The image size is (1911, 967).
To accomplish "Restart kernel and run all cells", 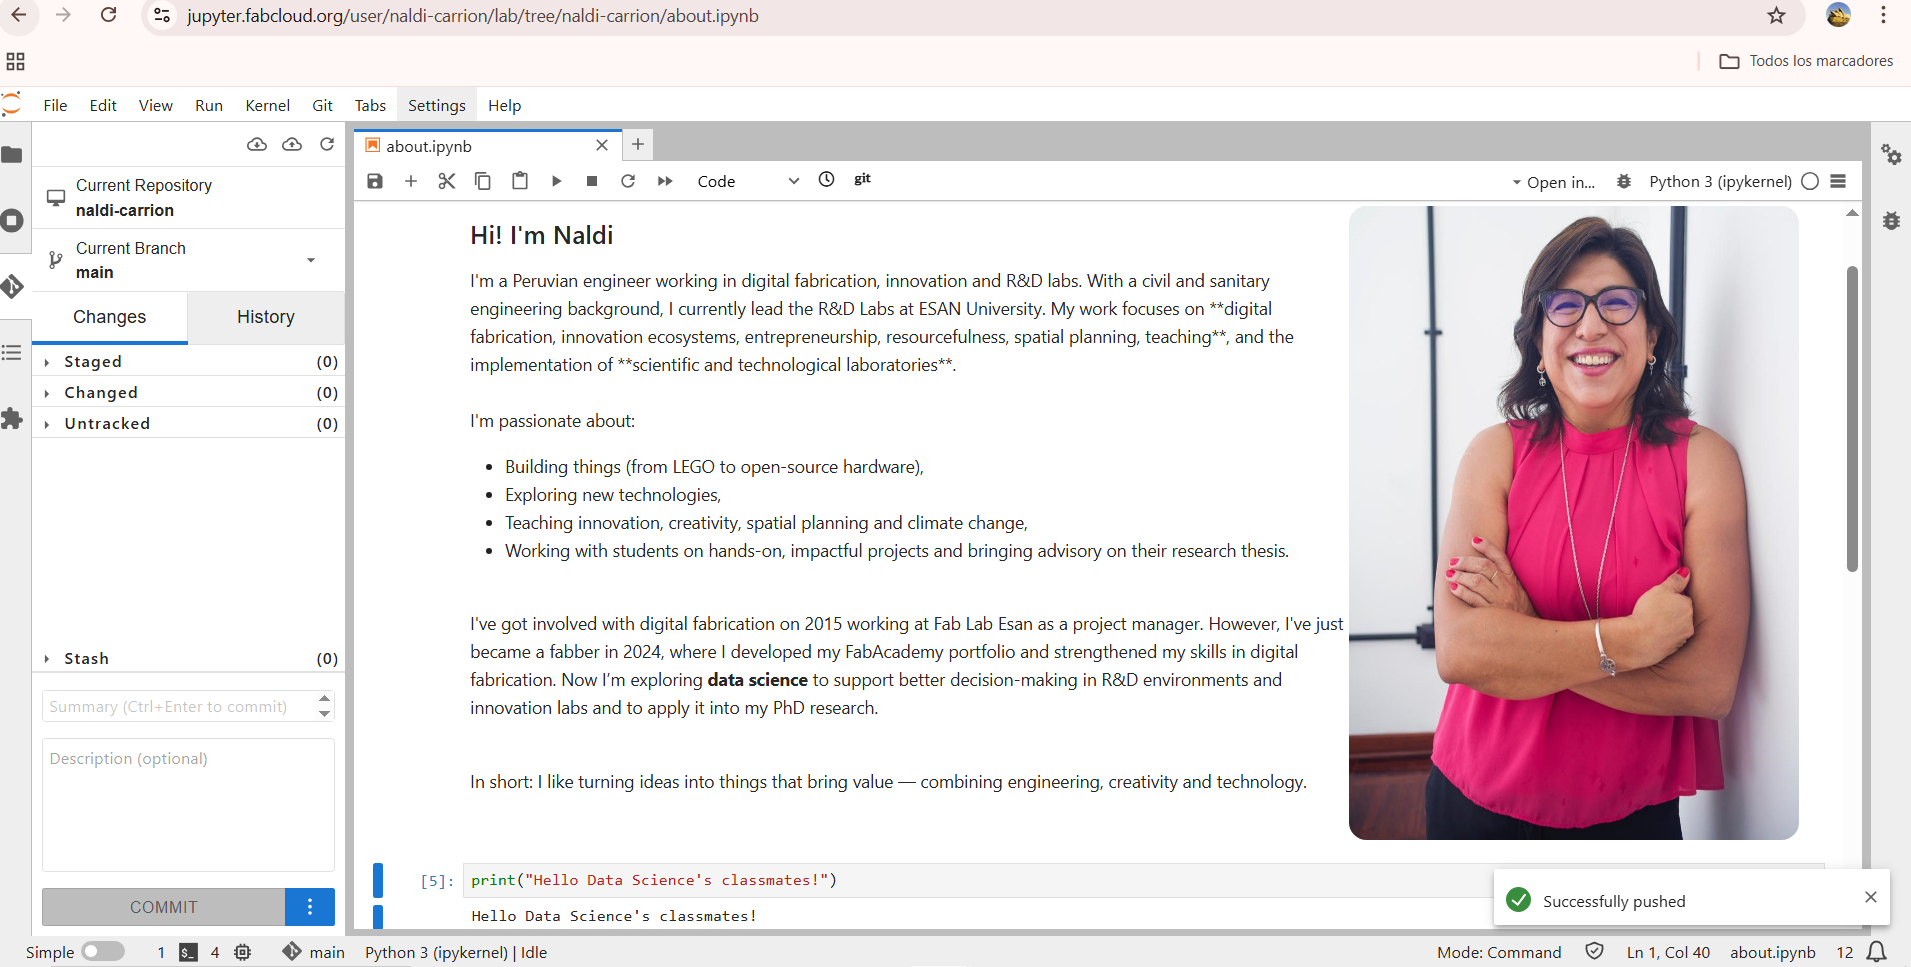I will (665, 181).
